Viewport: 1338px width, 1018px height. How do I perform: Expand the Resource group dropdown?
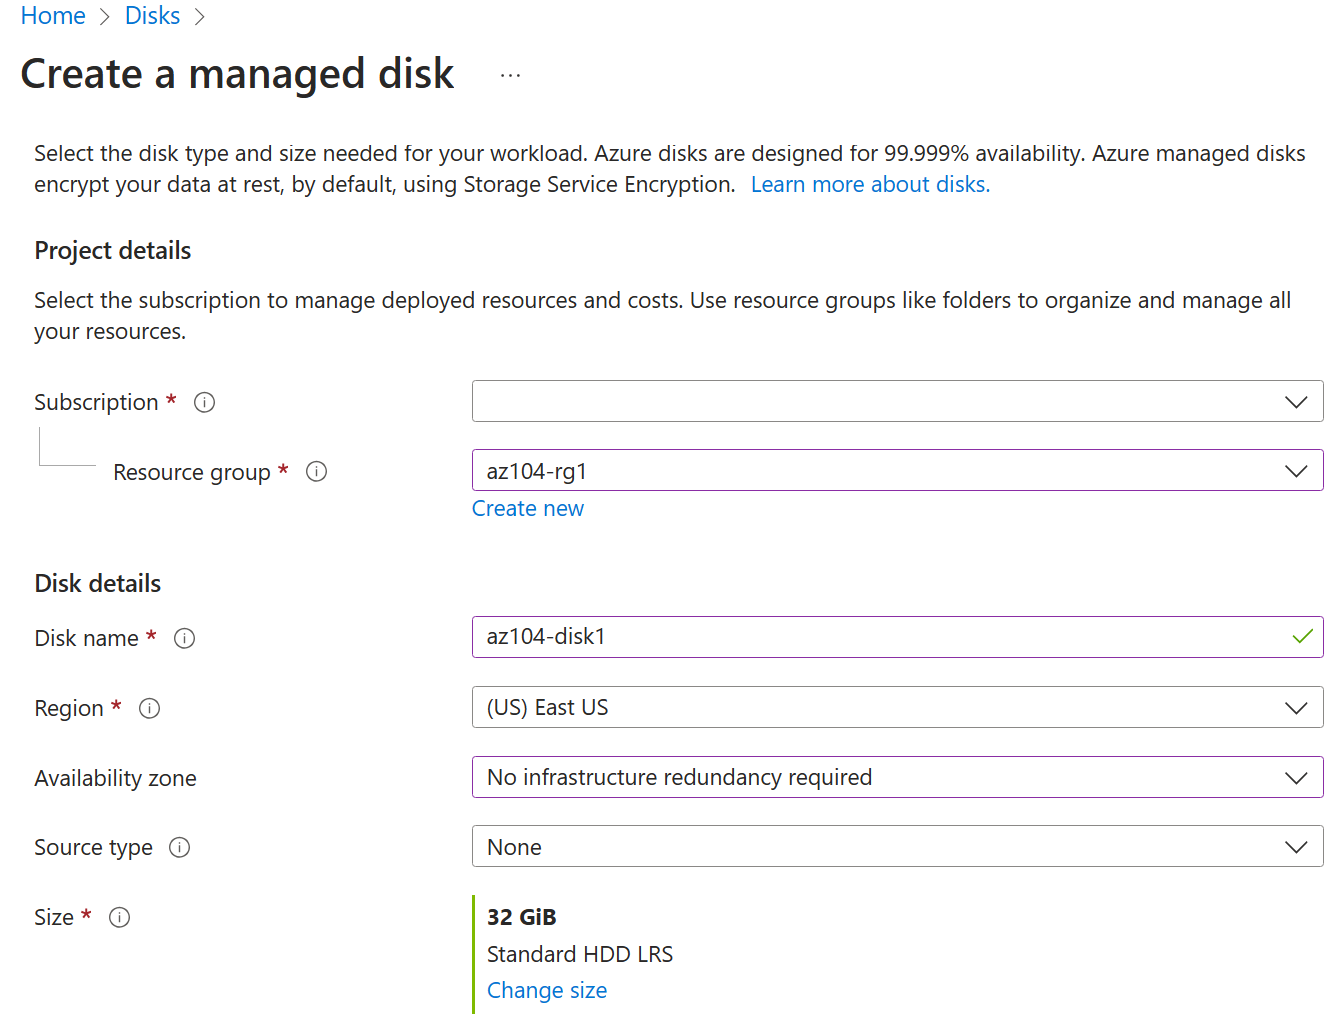point(896,471)
